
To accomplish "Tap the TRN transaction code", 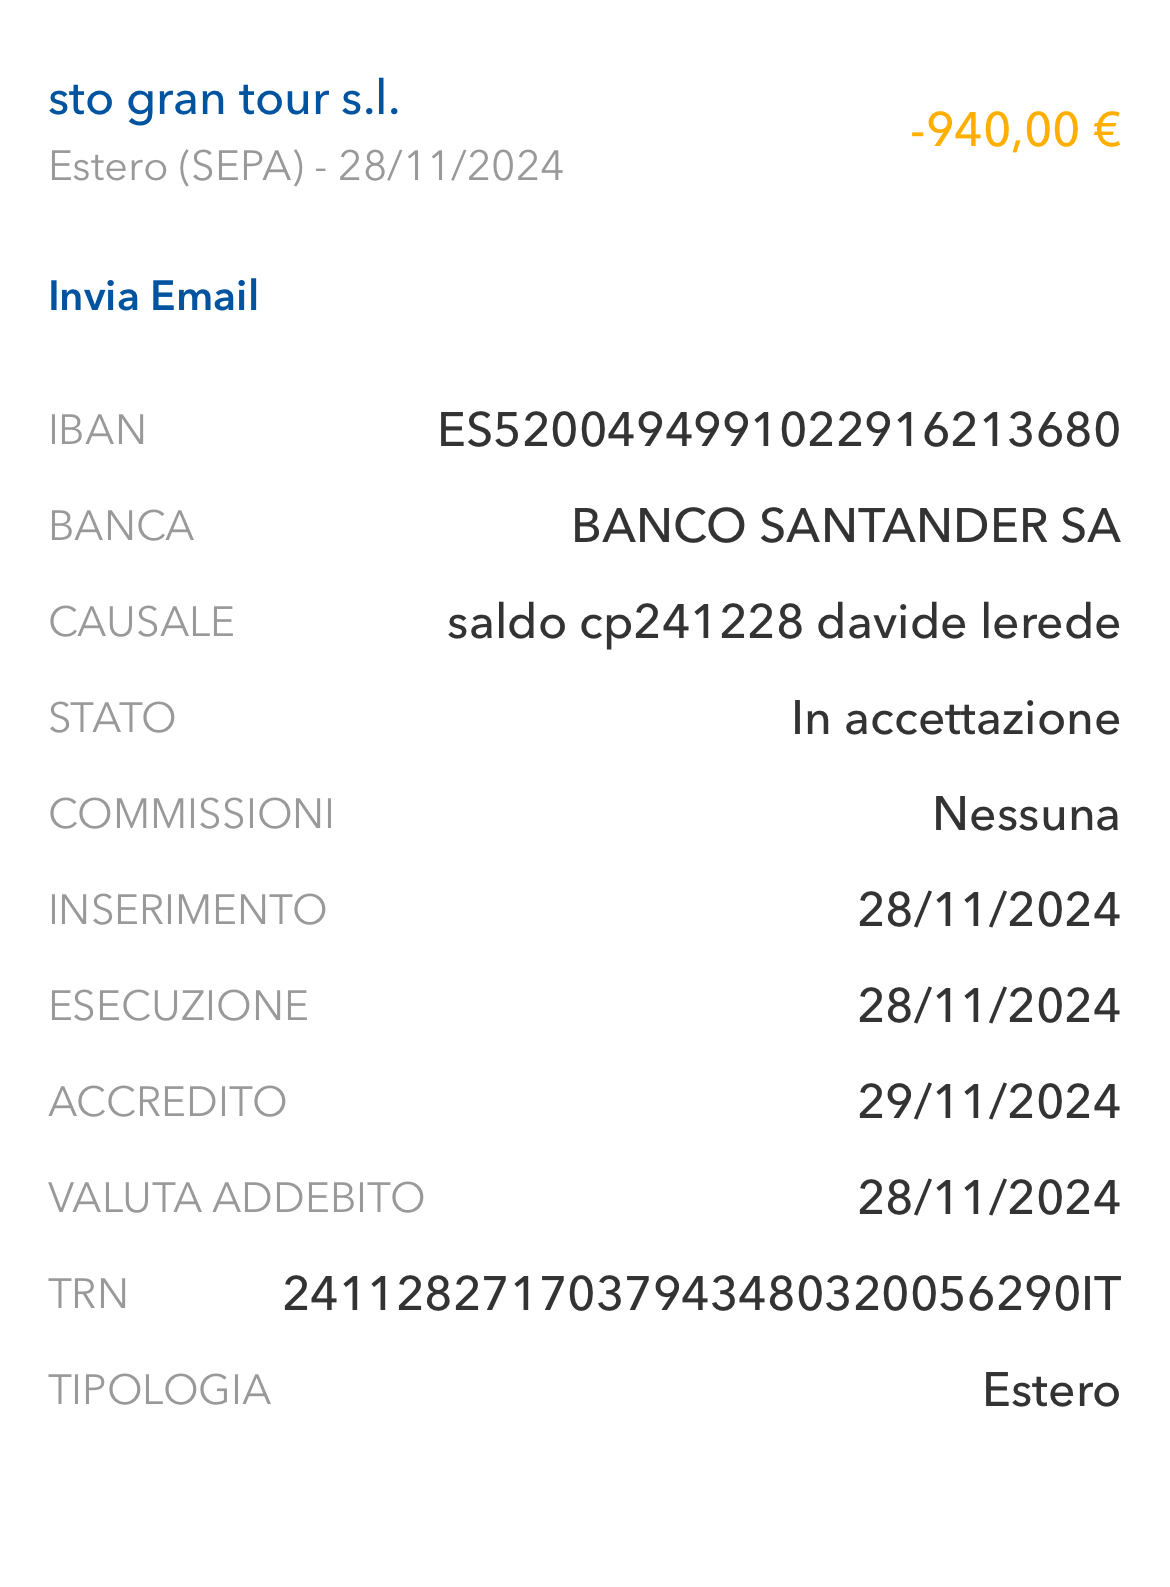I will [x=702, y=1294].
